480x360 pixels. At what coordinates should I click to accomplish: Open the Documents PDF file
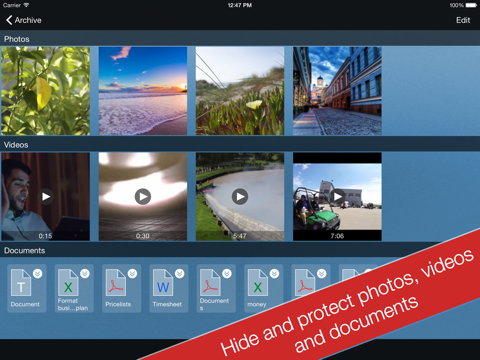pos(216,288)
